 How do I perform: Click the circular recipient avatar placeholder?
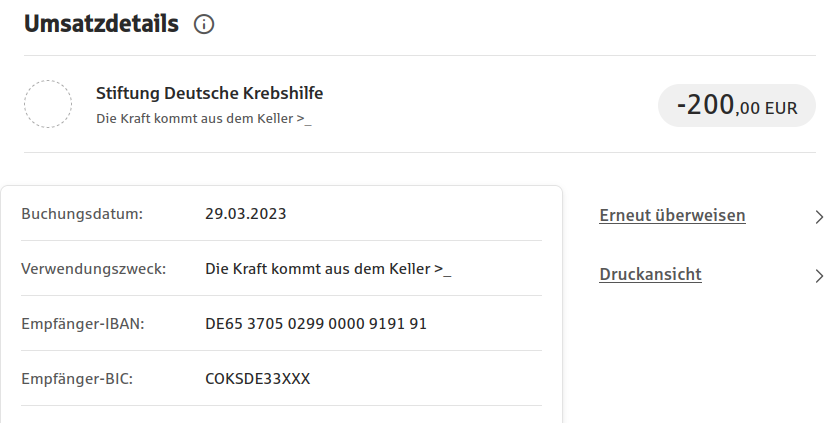48,104
